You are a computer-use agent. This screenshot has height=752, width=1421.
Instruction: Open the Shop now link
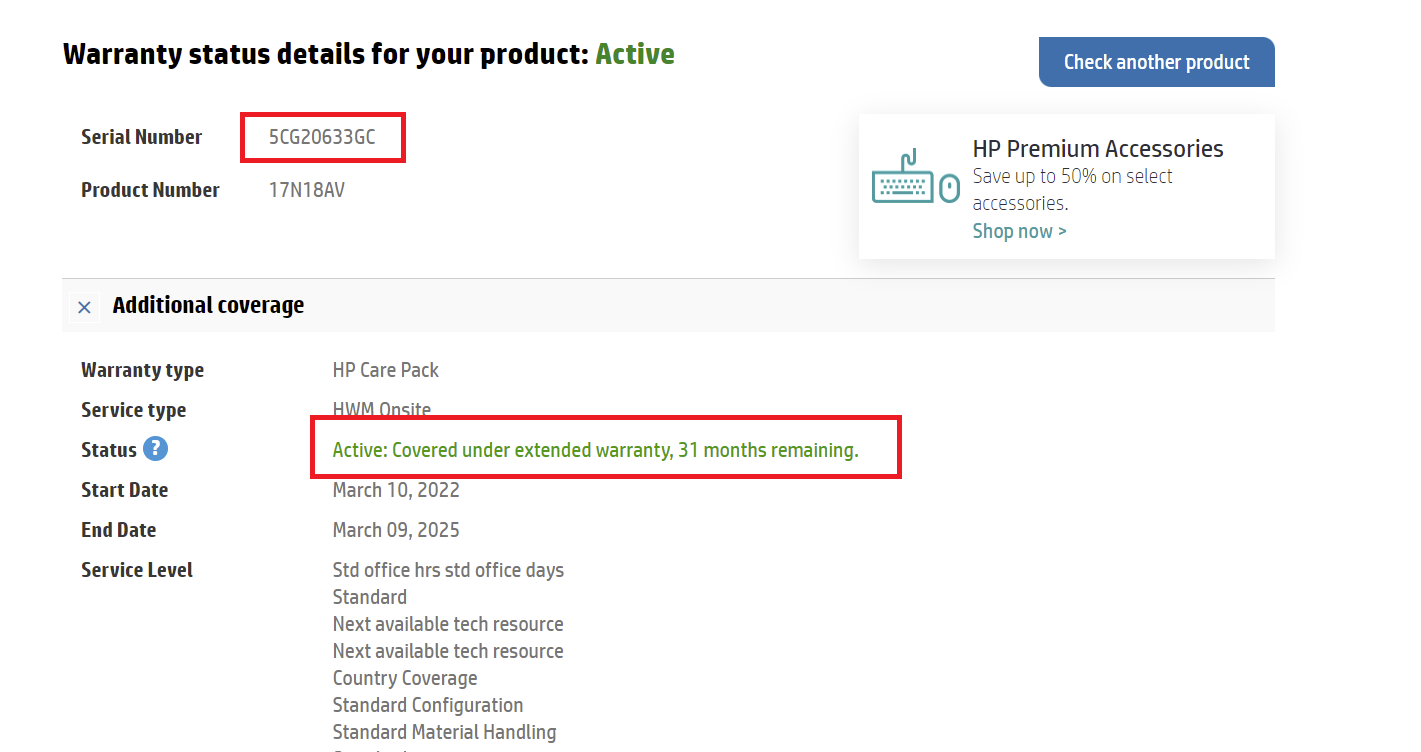(x=1019, y=231)
